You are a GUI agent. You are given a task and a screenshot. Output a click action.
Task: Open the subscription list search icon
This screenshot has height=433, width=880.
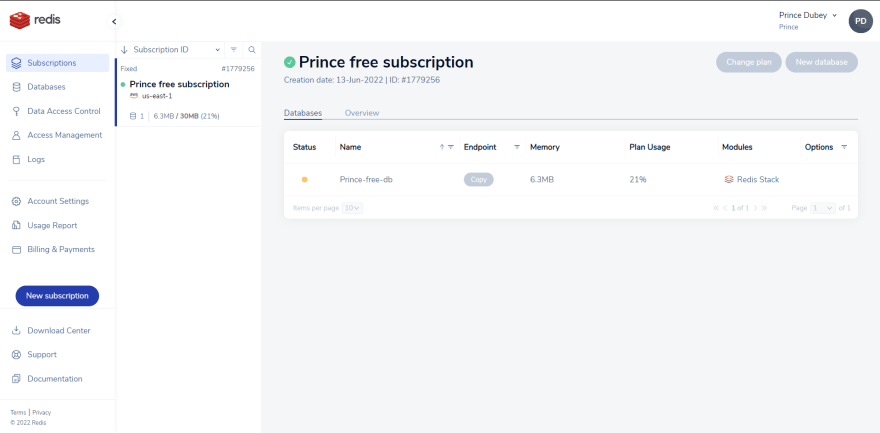[x=252, y=50]
